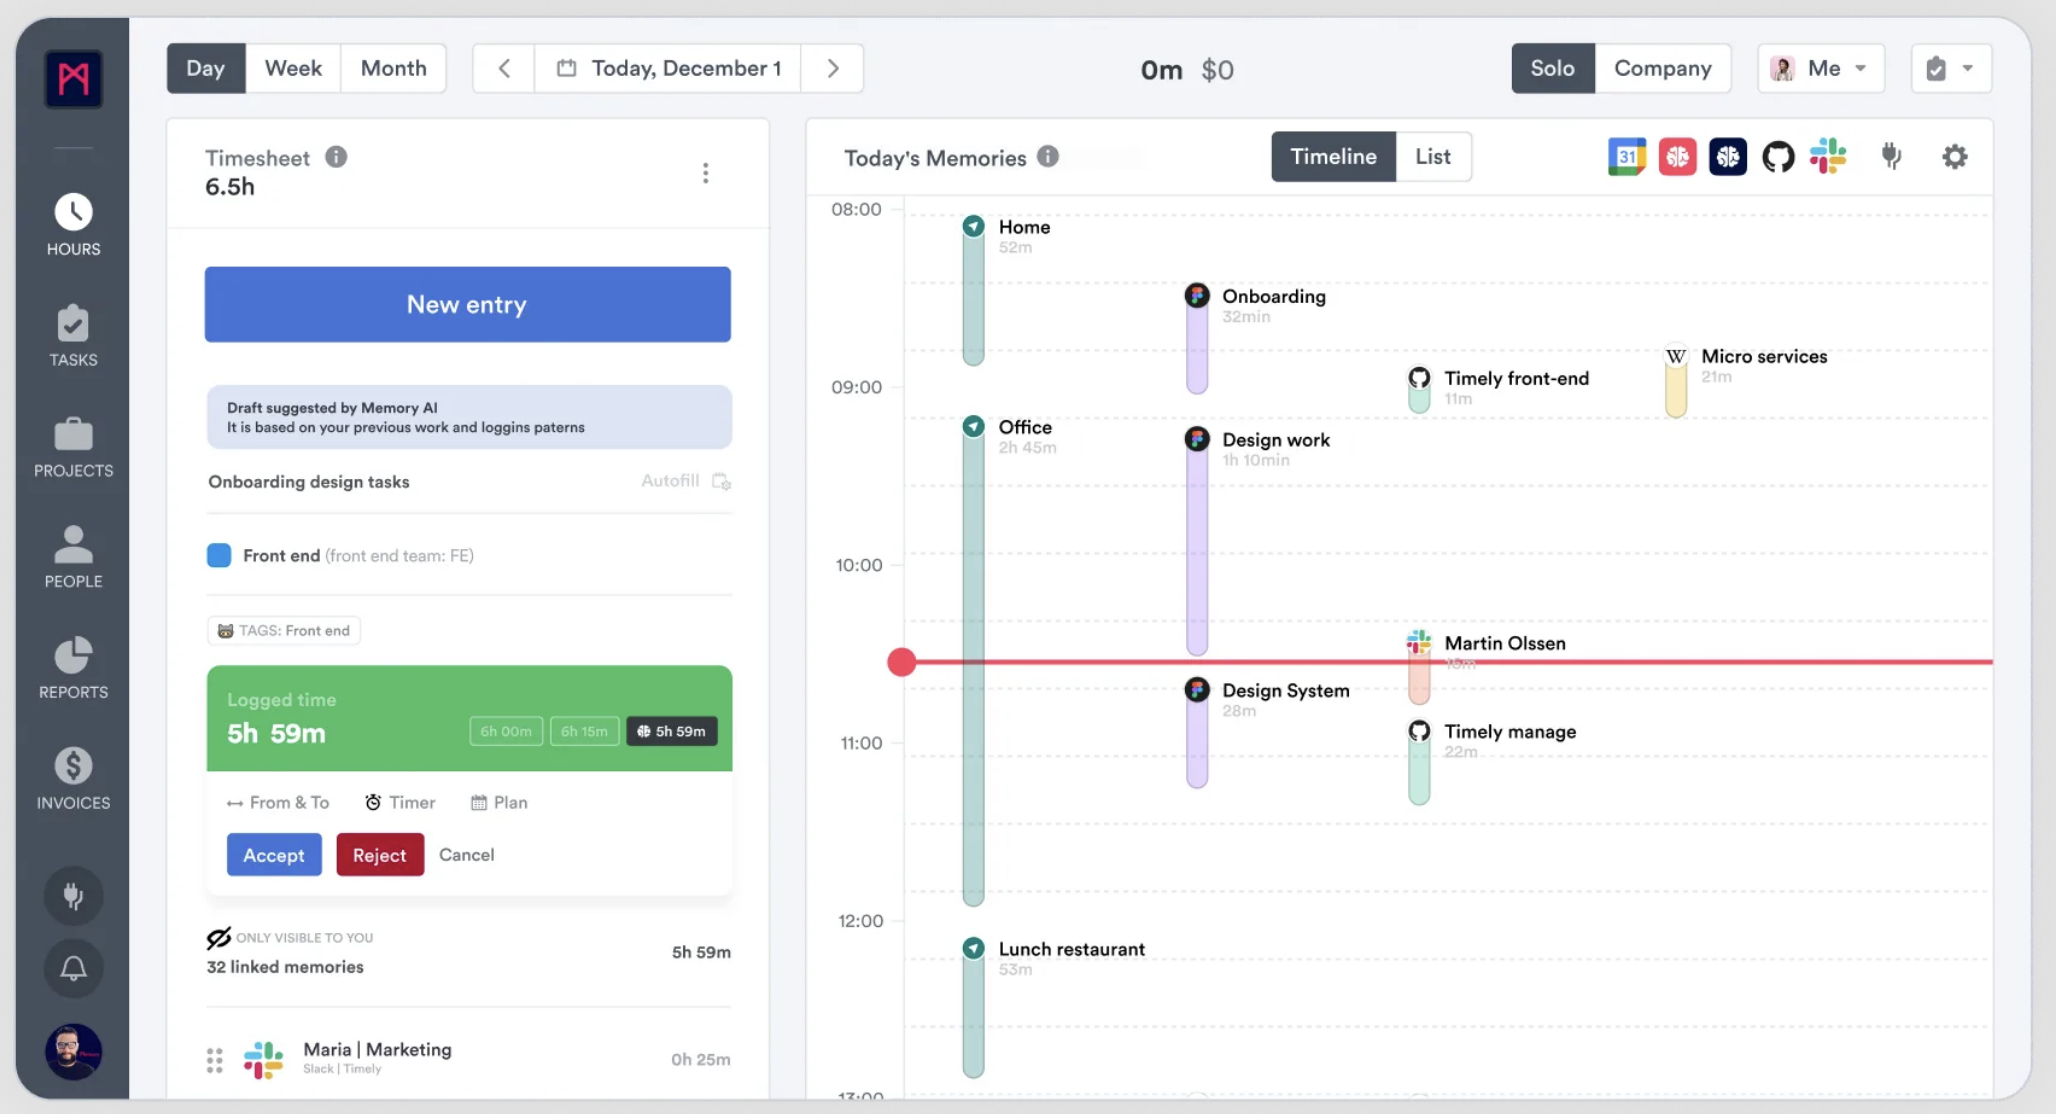Accept the suggested draft entry
This screenshot has height=1114, width=2056.
pos(274,855)
